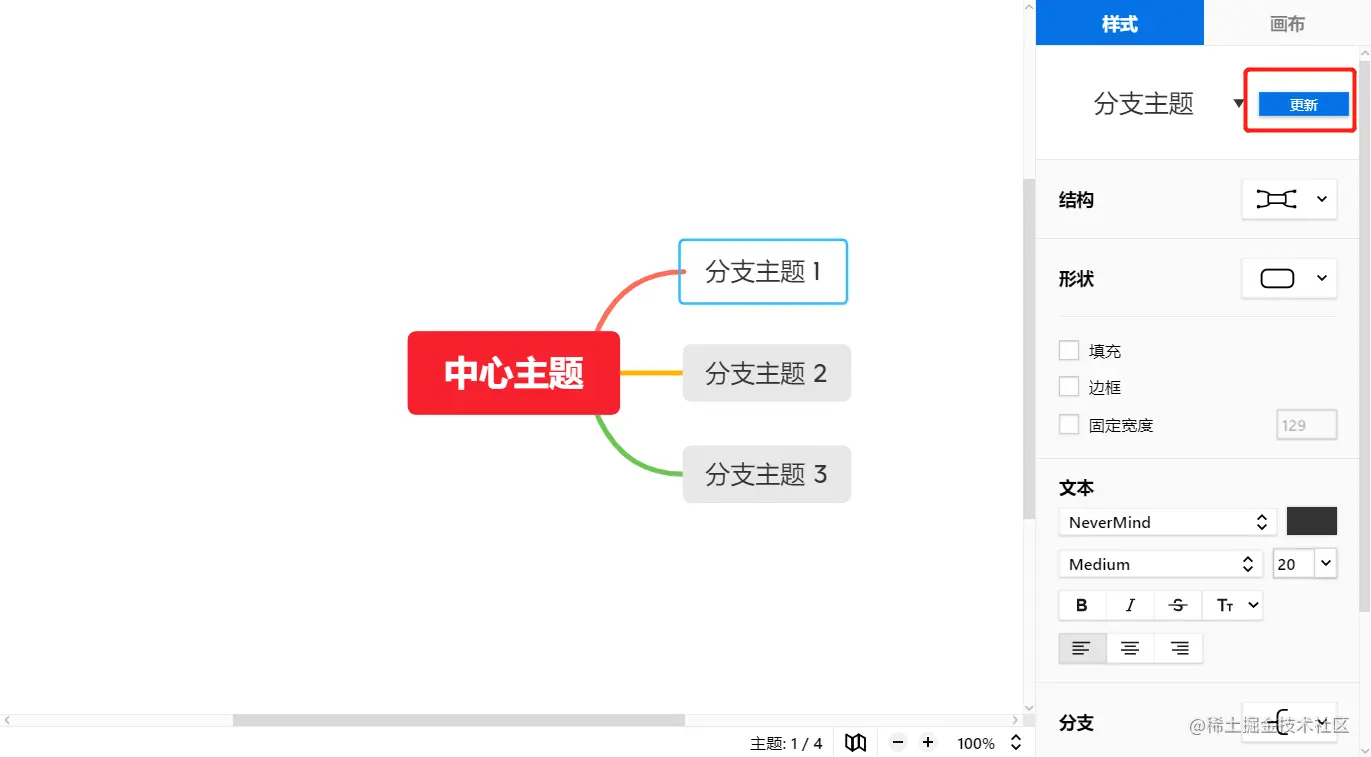
Task: Select center text alignment
Action: coord(1130,647)
